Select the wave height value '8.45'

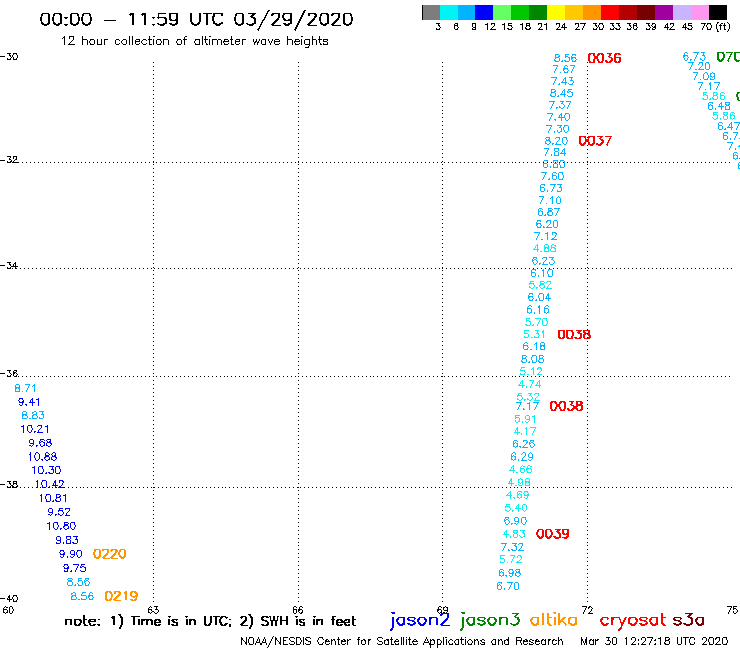[562, 93]
